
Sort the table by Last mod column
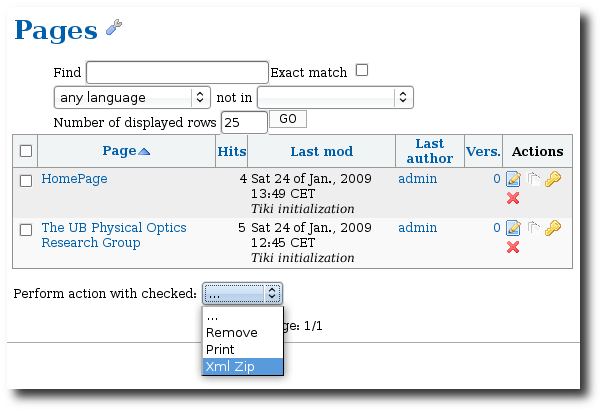321,151
